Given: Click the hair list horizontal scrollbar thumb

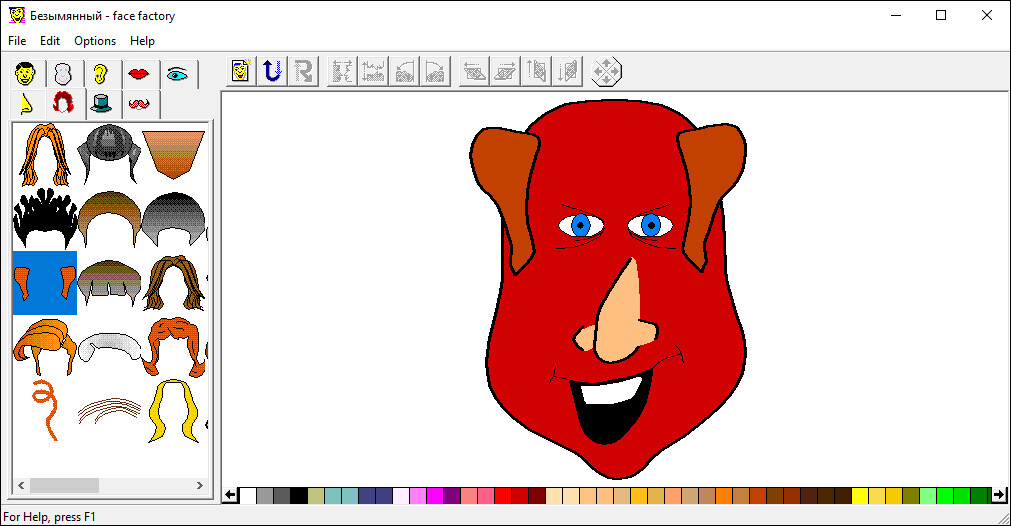Looking at the screenshot, I should pos(64,485).
